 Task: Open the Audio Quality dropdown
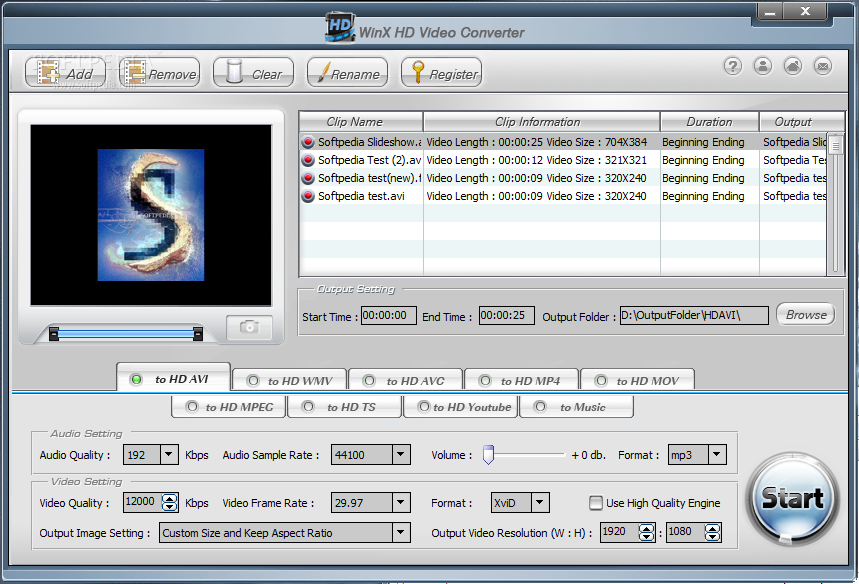click(169, 455)
